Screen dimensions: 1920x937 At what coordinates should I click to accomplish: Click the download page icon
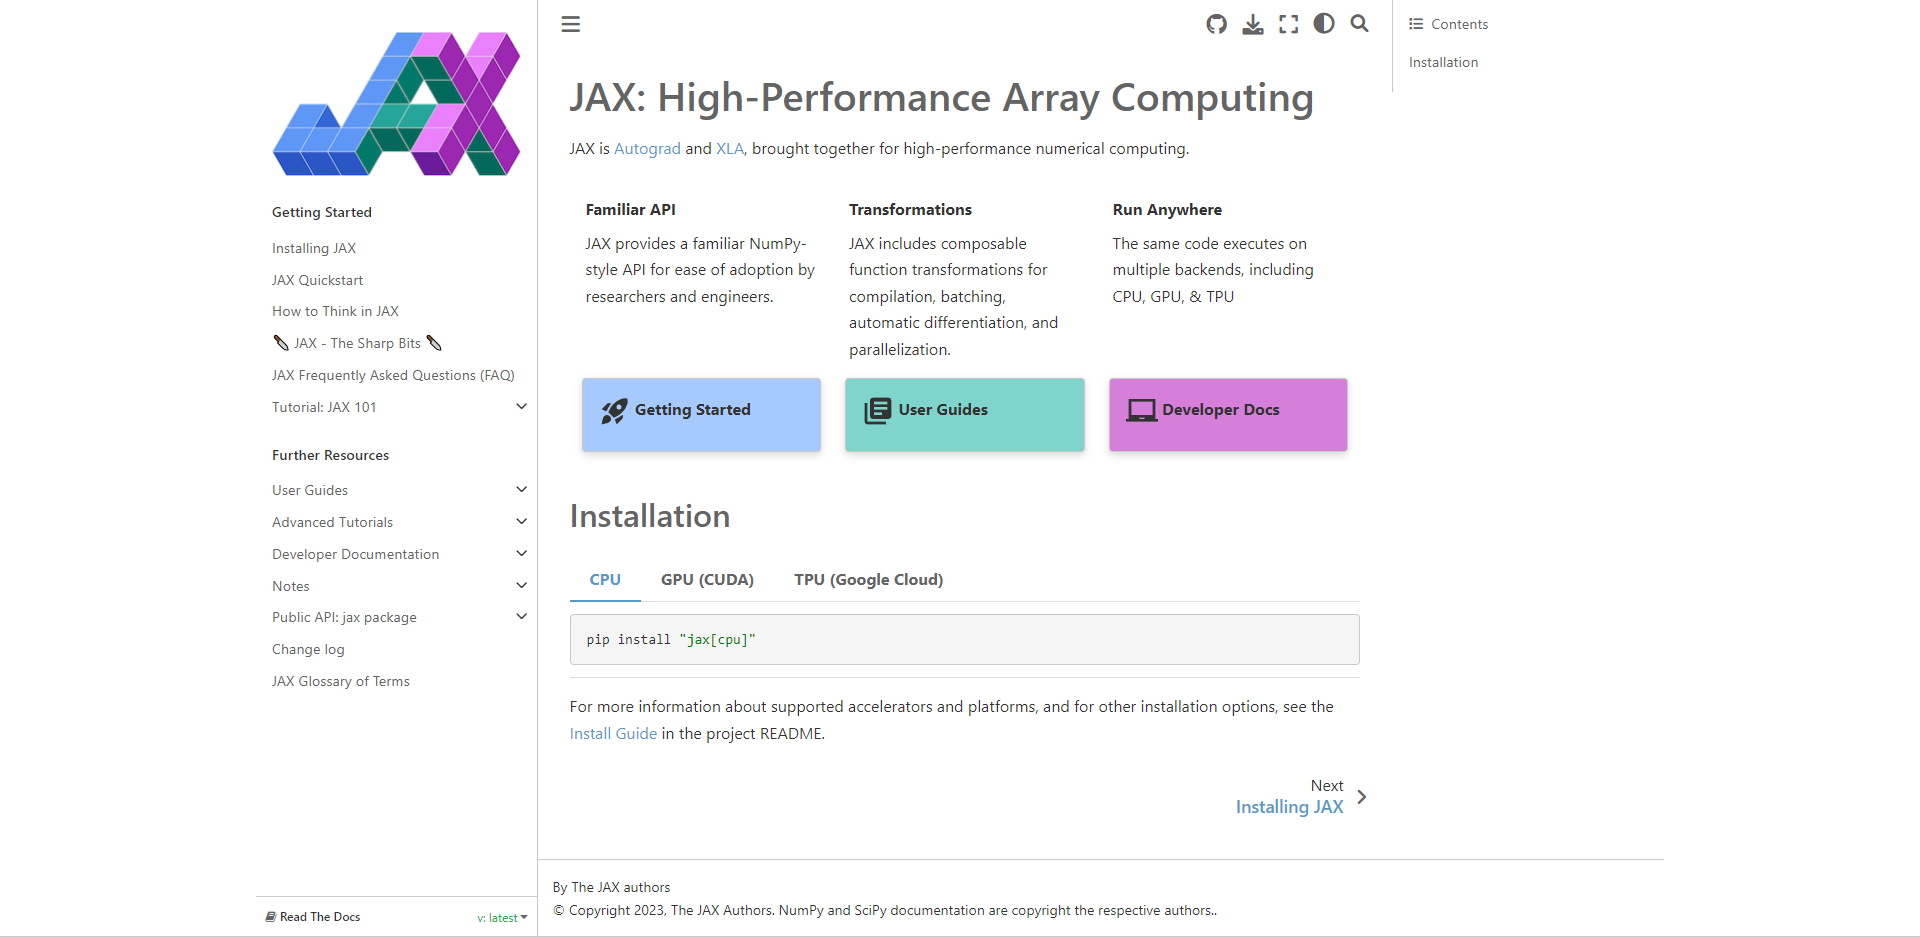tap(1252, 24)
